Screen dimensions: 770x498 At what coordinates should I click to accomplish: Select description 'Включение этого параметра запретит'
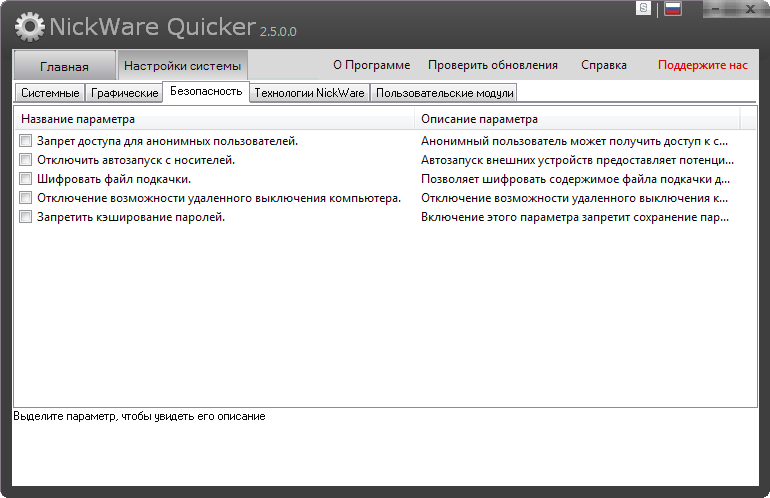point(575,217)
